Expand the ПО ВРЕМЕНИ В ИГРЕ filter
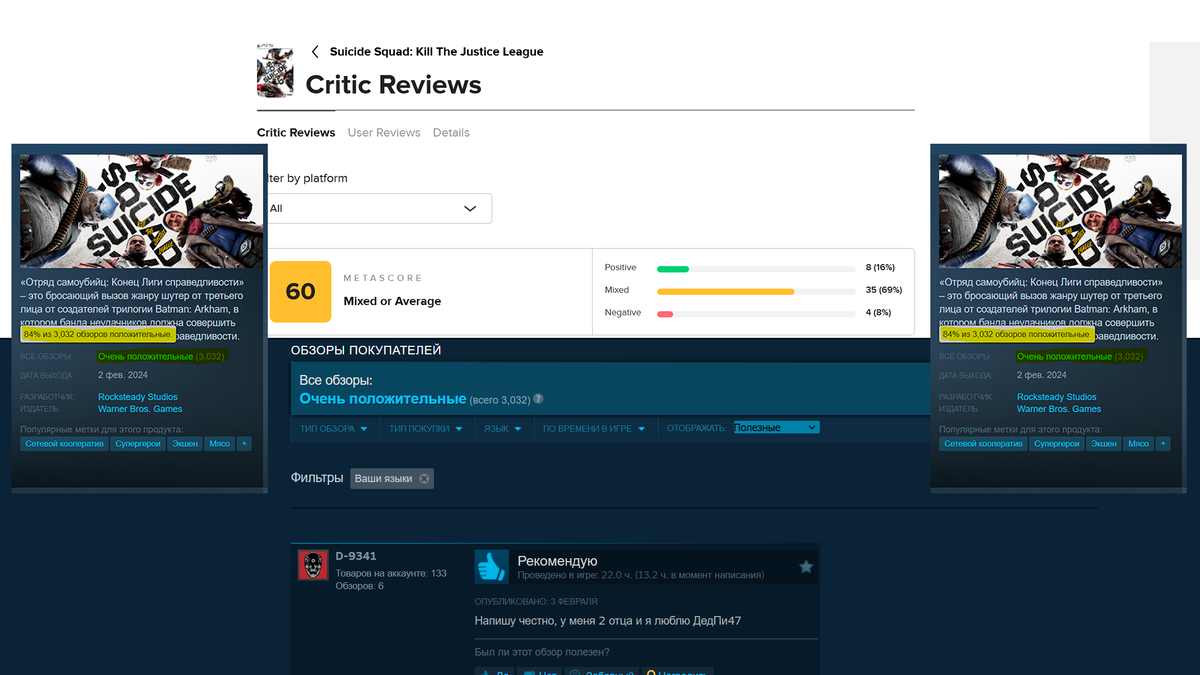The image size is (1200, 675). click(x=594, y=429)
